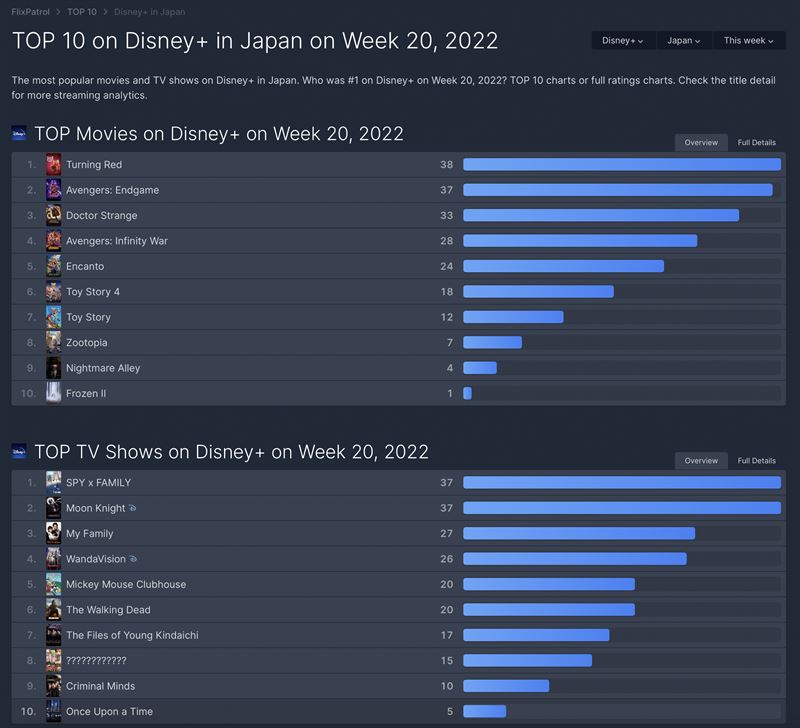The height and width of the screenshot is (728, 800).
Task: Open The Walking Dead title link
Action: [x=108, y=610]
